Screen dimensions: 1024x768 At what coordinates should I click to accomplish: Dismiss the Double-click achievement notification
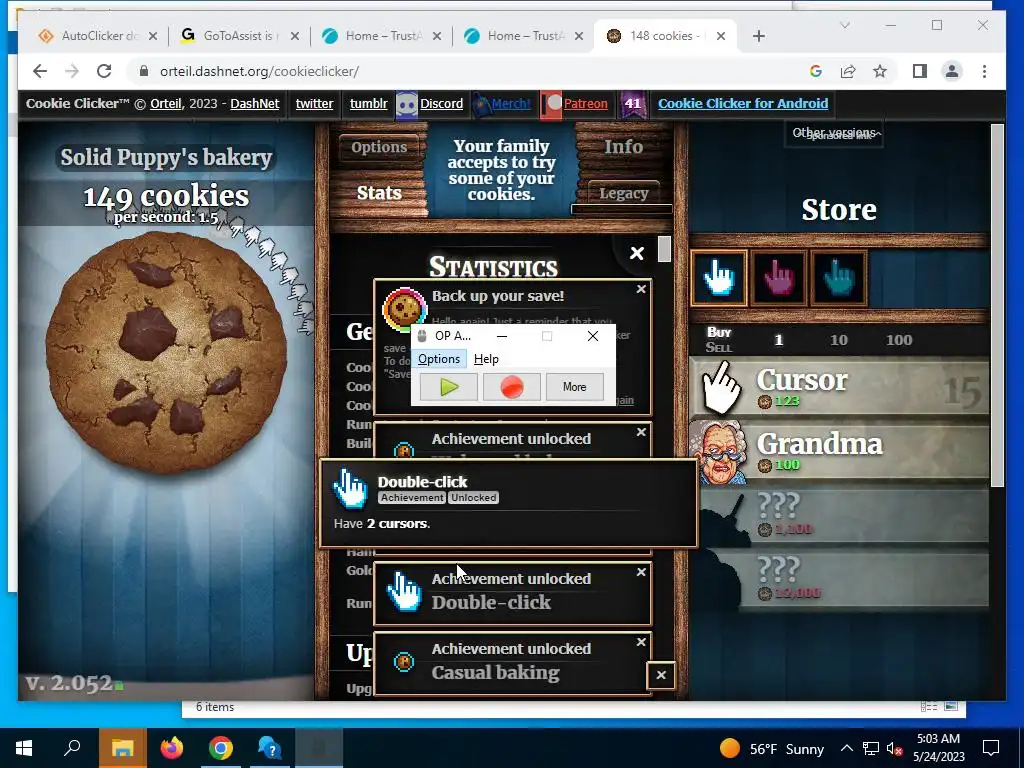click(641, 571)
